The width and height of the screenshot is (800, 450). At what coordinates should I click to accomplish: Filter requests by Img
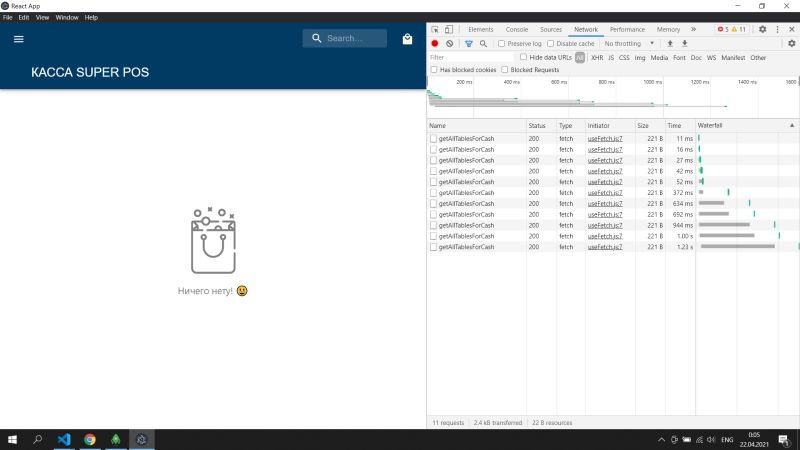point(640,58)
